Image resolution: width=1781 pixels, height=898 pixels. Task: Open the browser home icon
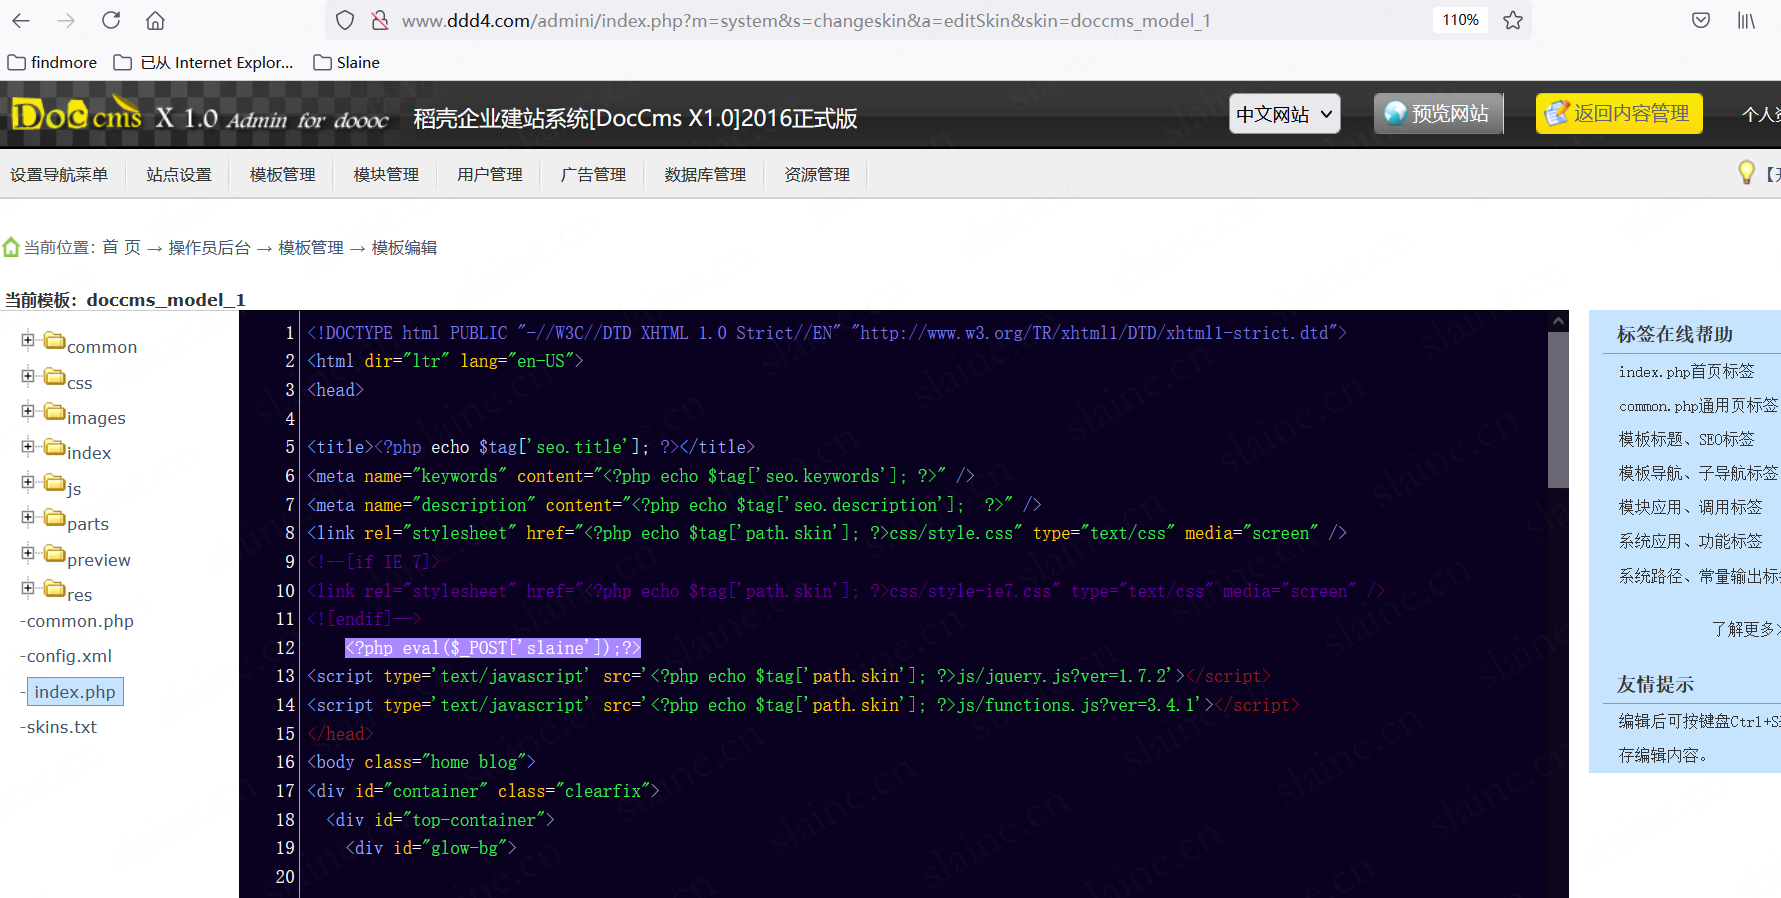pyautogui.click(x=155, y=20)
